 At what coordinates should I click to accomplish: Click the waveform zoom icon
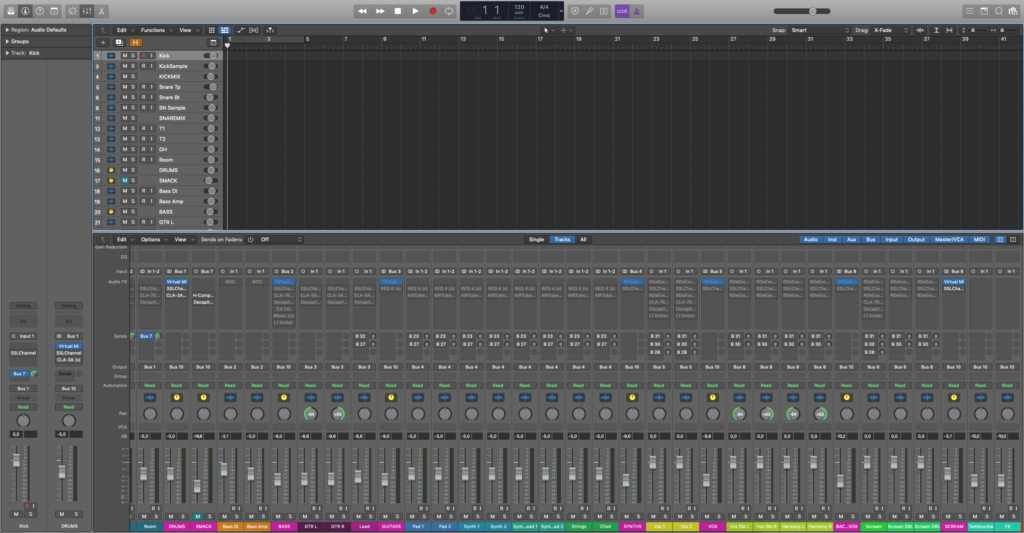coord(920,30)
